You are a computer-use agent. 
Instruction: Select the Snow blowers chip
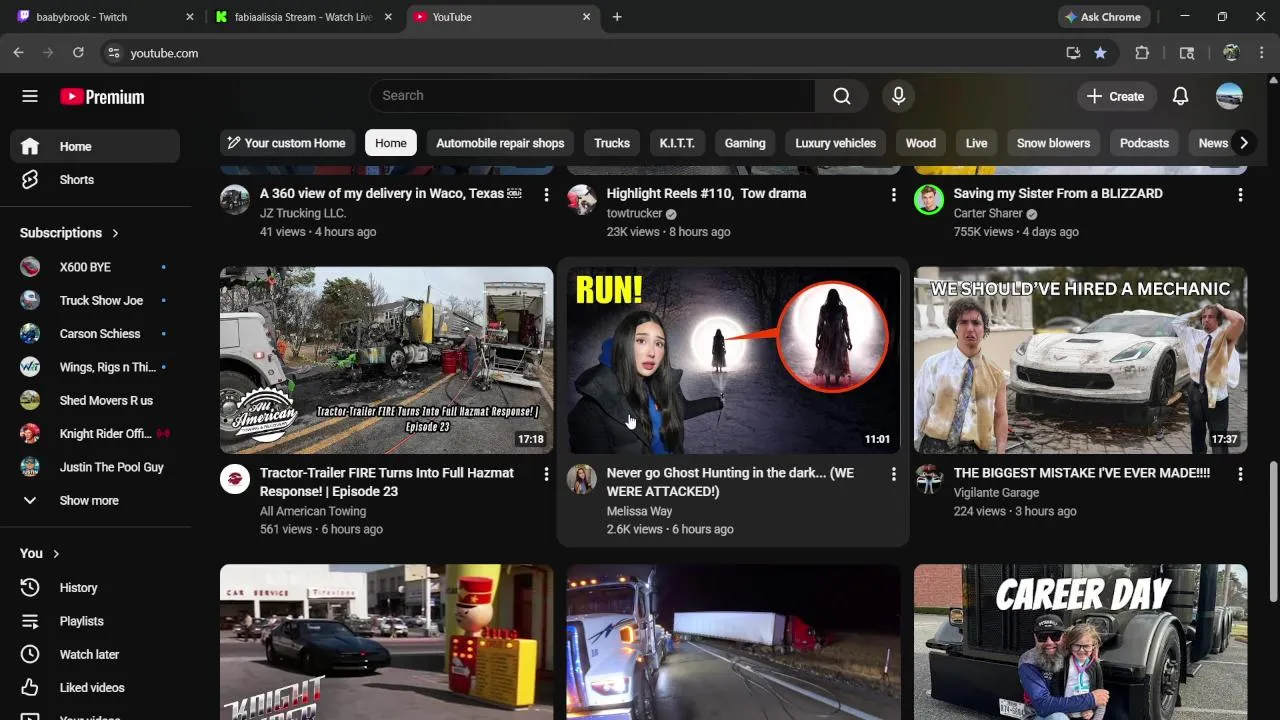pyautogui.click(x=1054, y=143)
